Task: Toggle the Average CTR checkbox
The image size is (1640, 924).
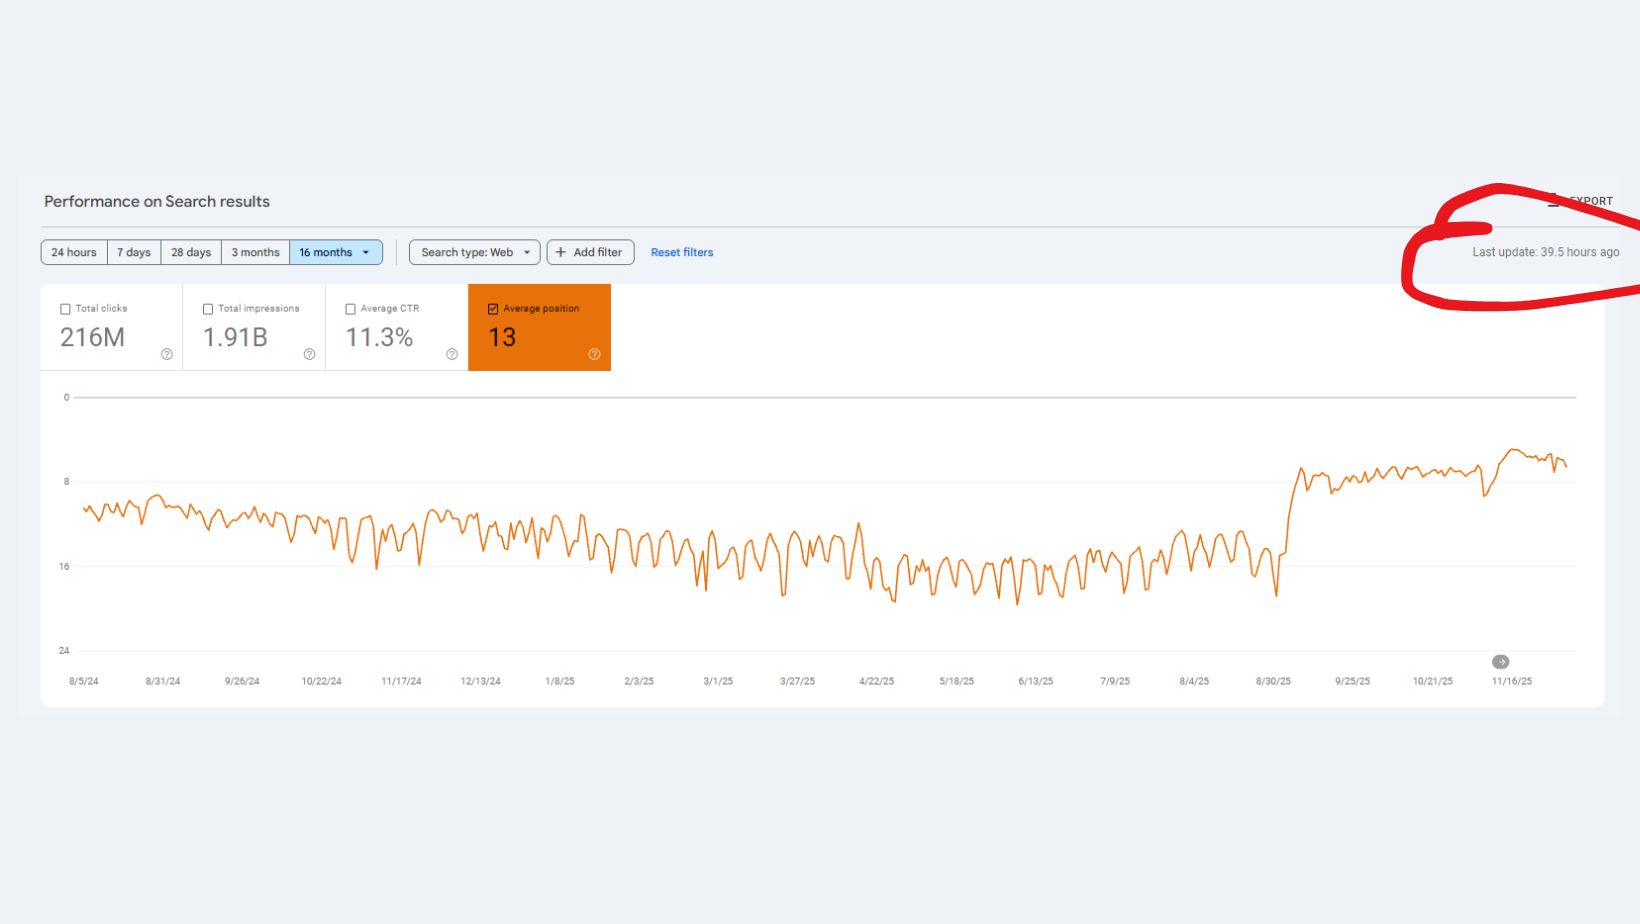Action: tap(351, 309)
